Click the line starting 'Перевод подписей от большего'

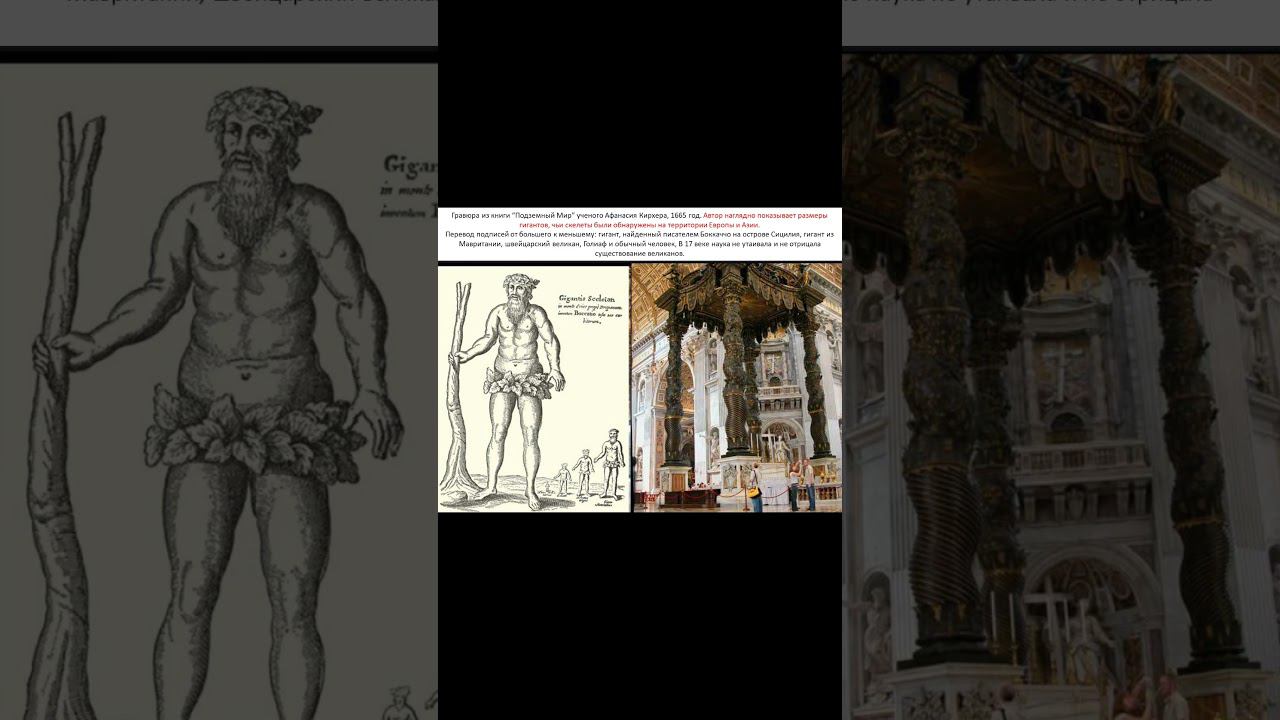[639, 234]
